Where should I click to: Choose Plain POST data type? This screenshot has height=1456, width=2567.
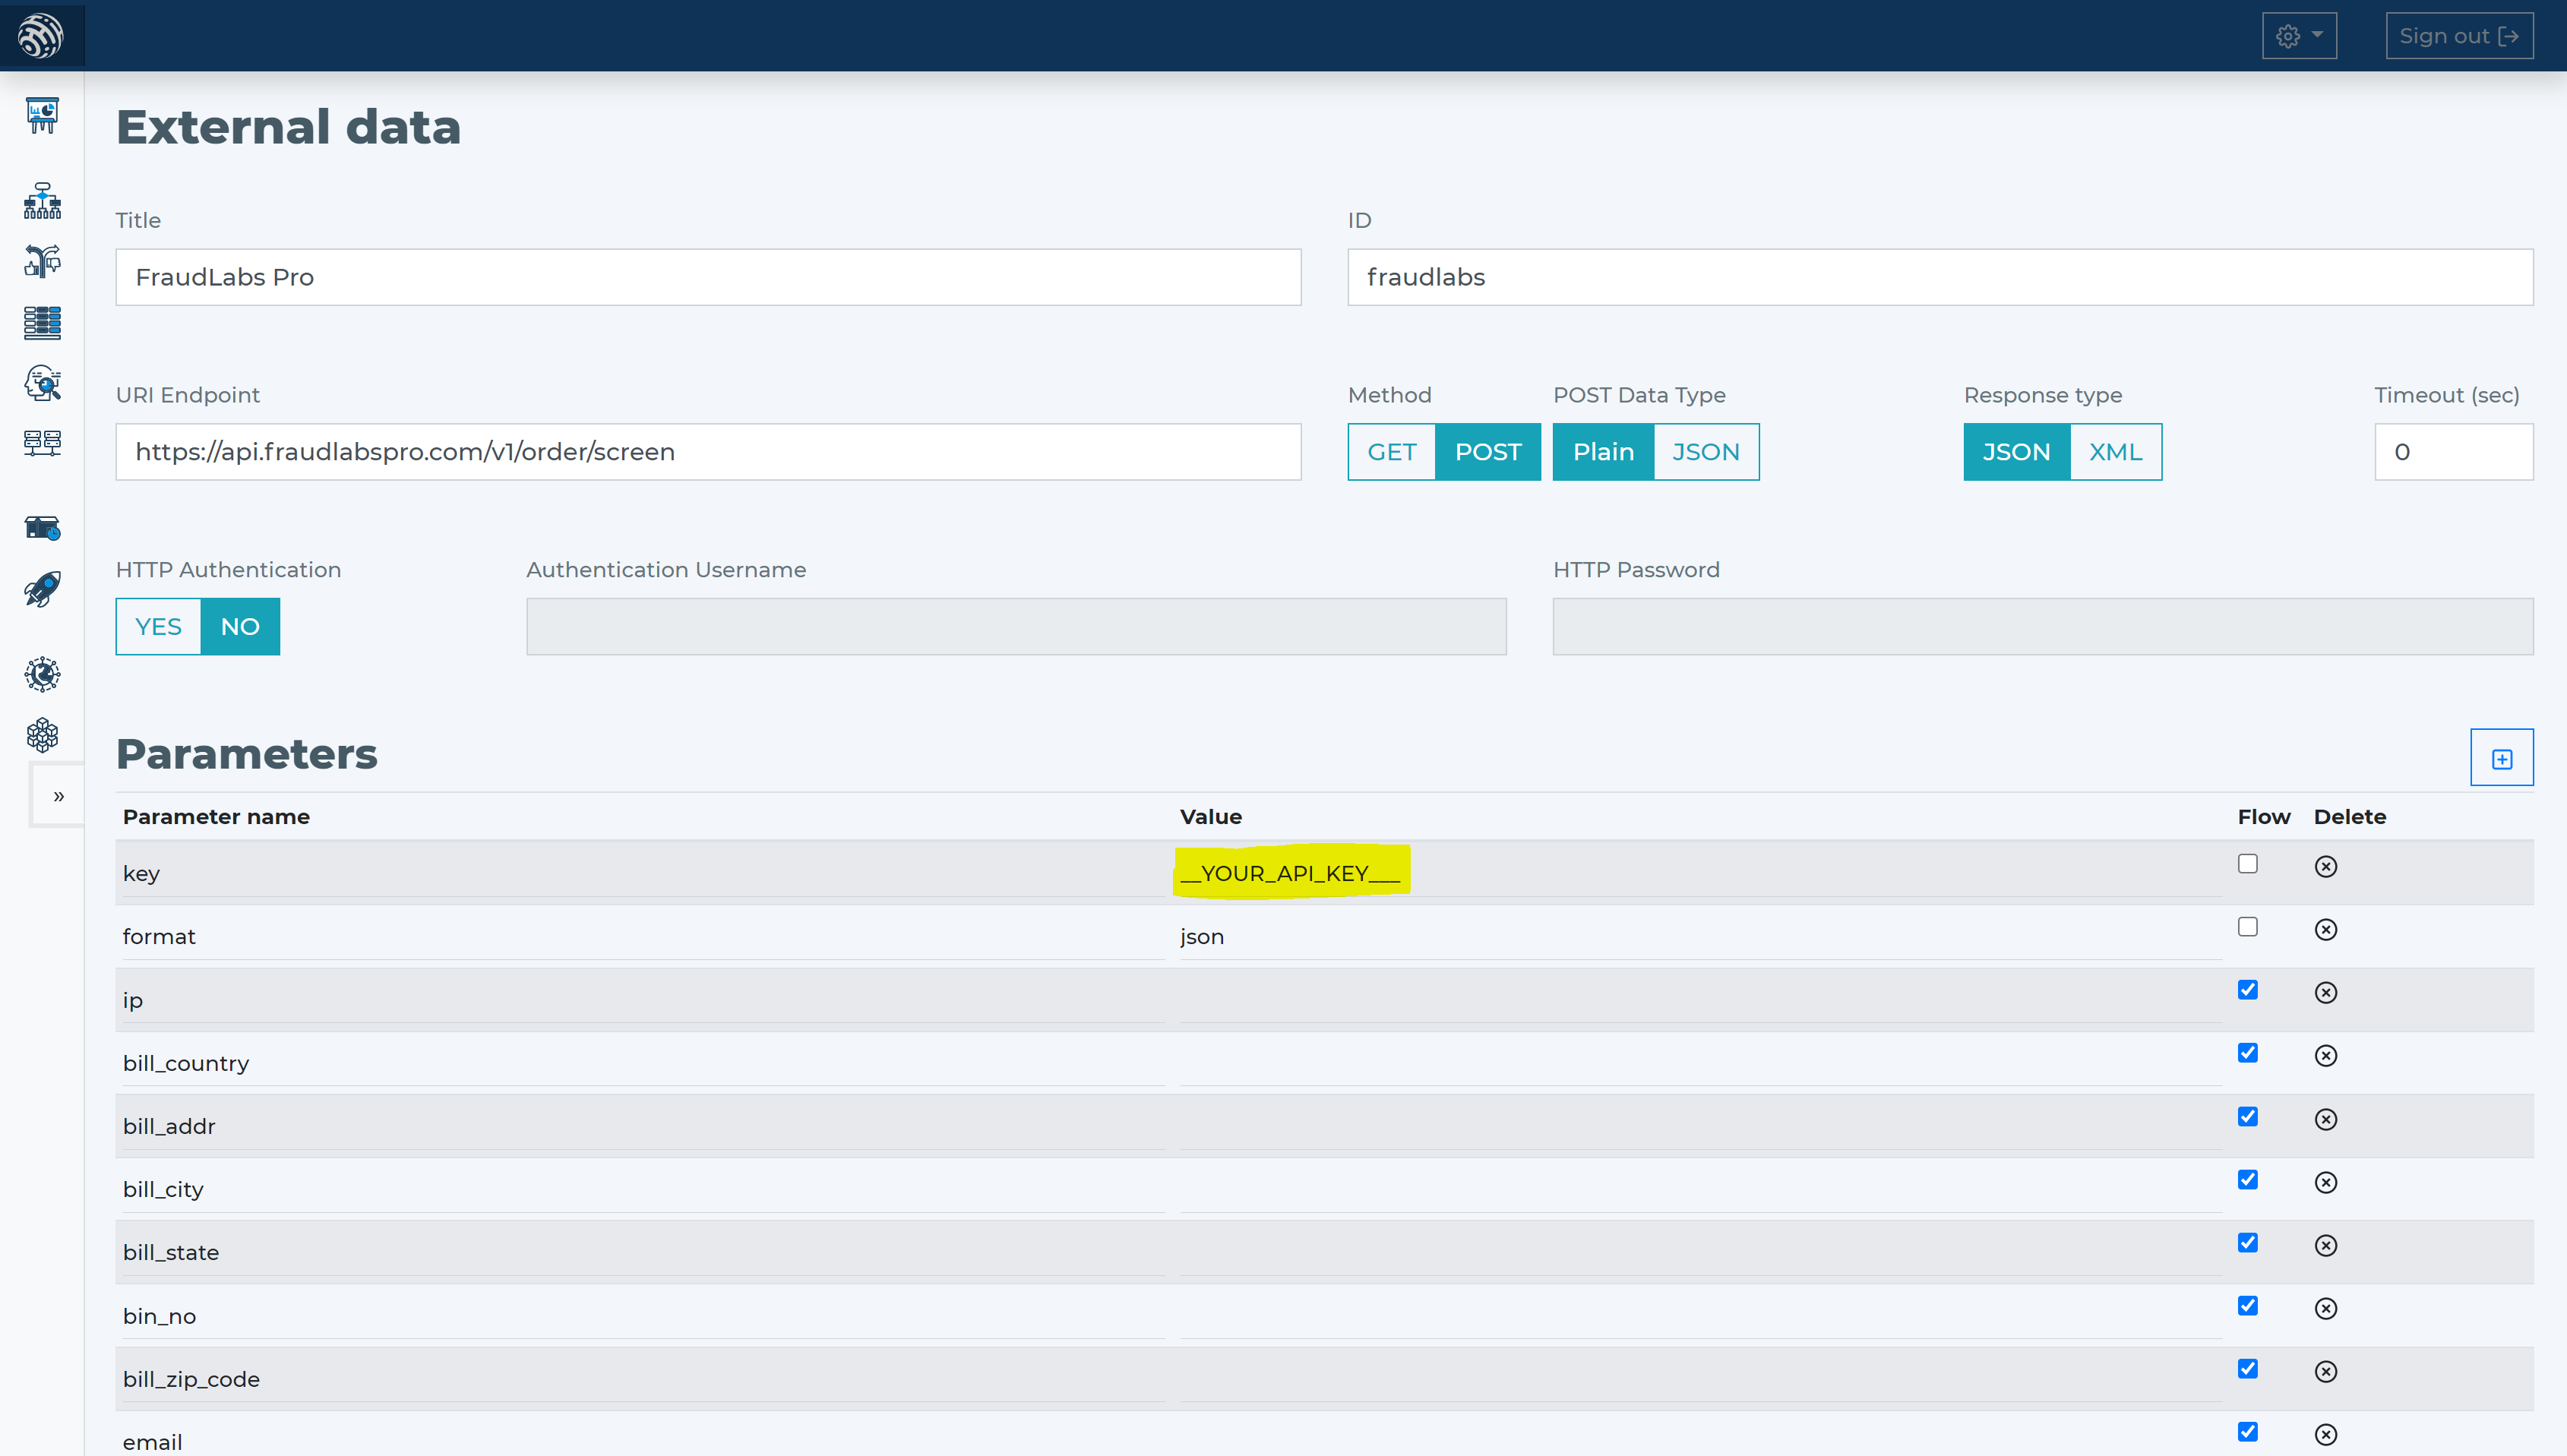pos(1603,452)
